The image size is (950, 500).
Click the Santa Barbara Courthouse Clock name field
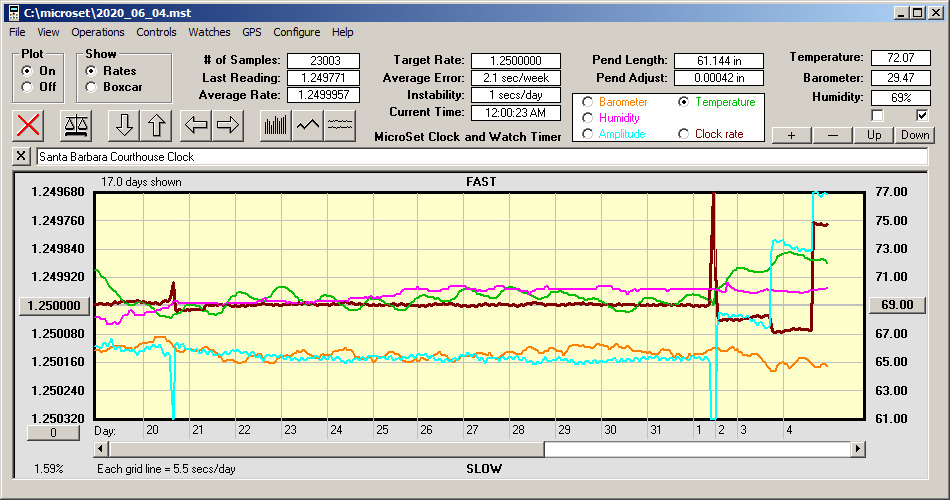point(482,157)
